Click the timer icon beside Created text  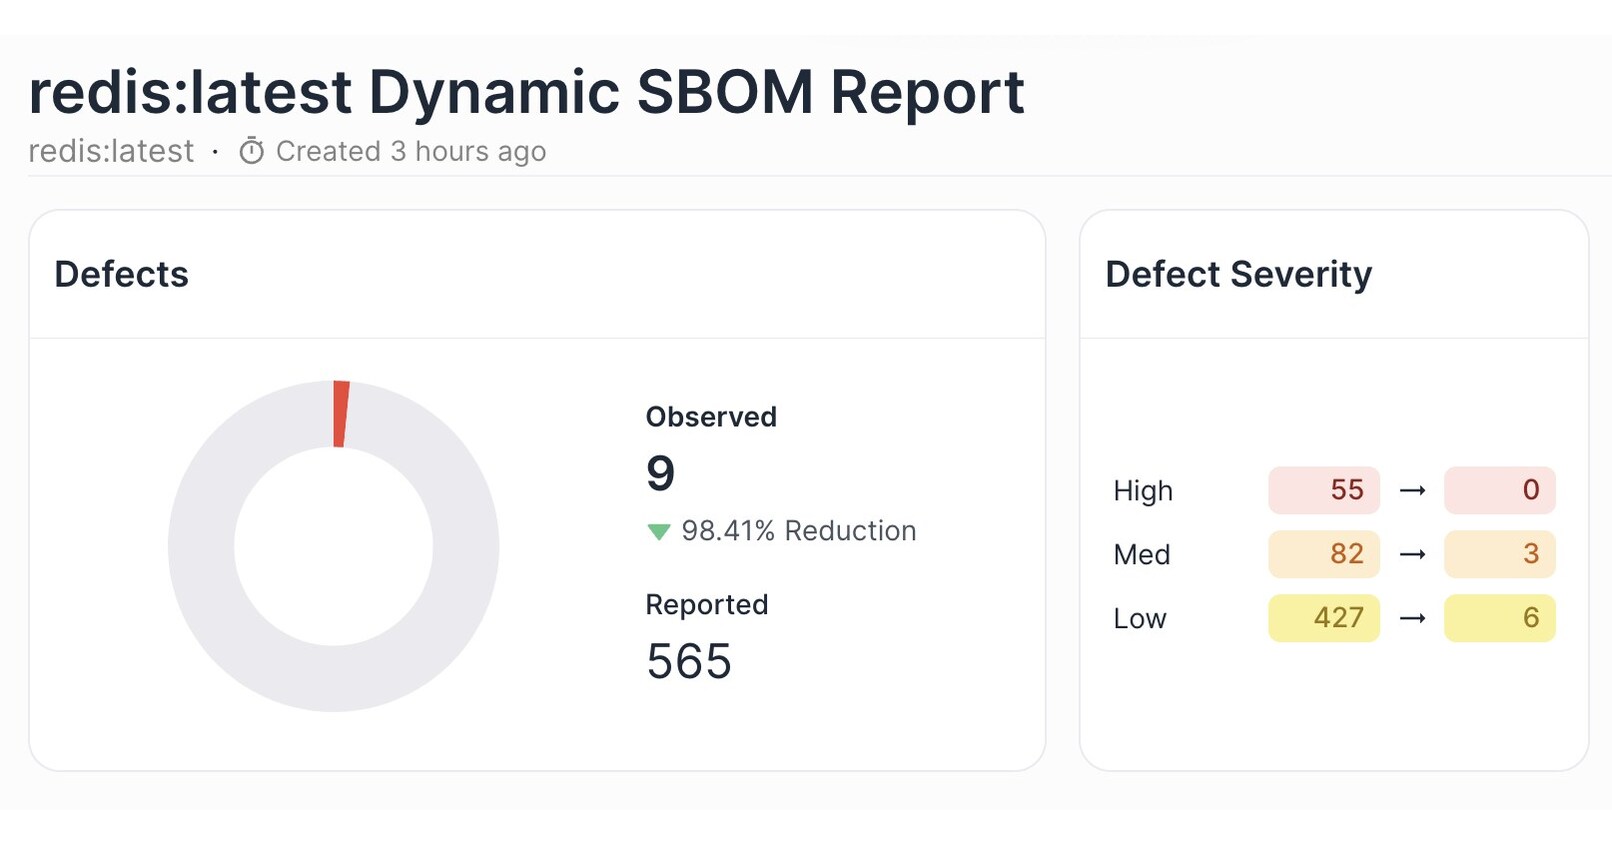click(251, 151)
